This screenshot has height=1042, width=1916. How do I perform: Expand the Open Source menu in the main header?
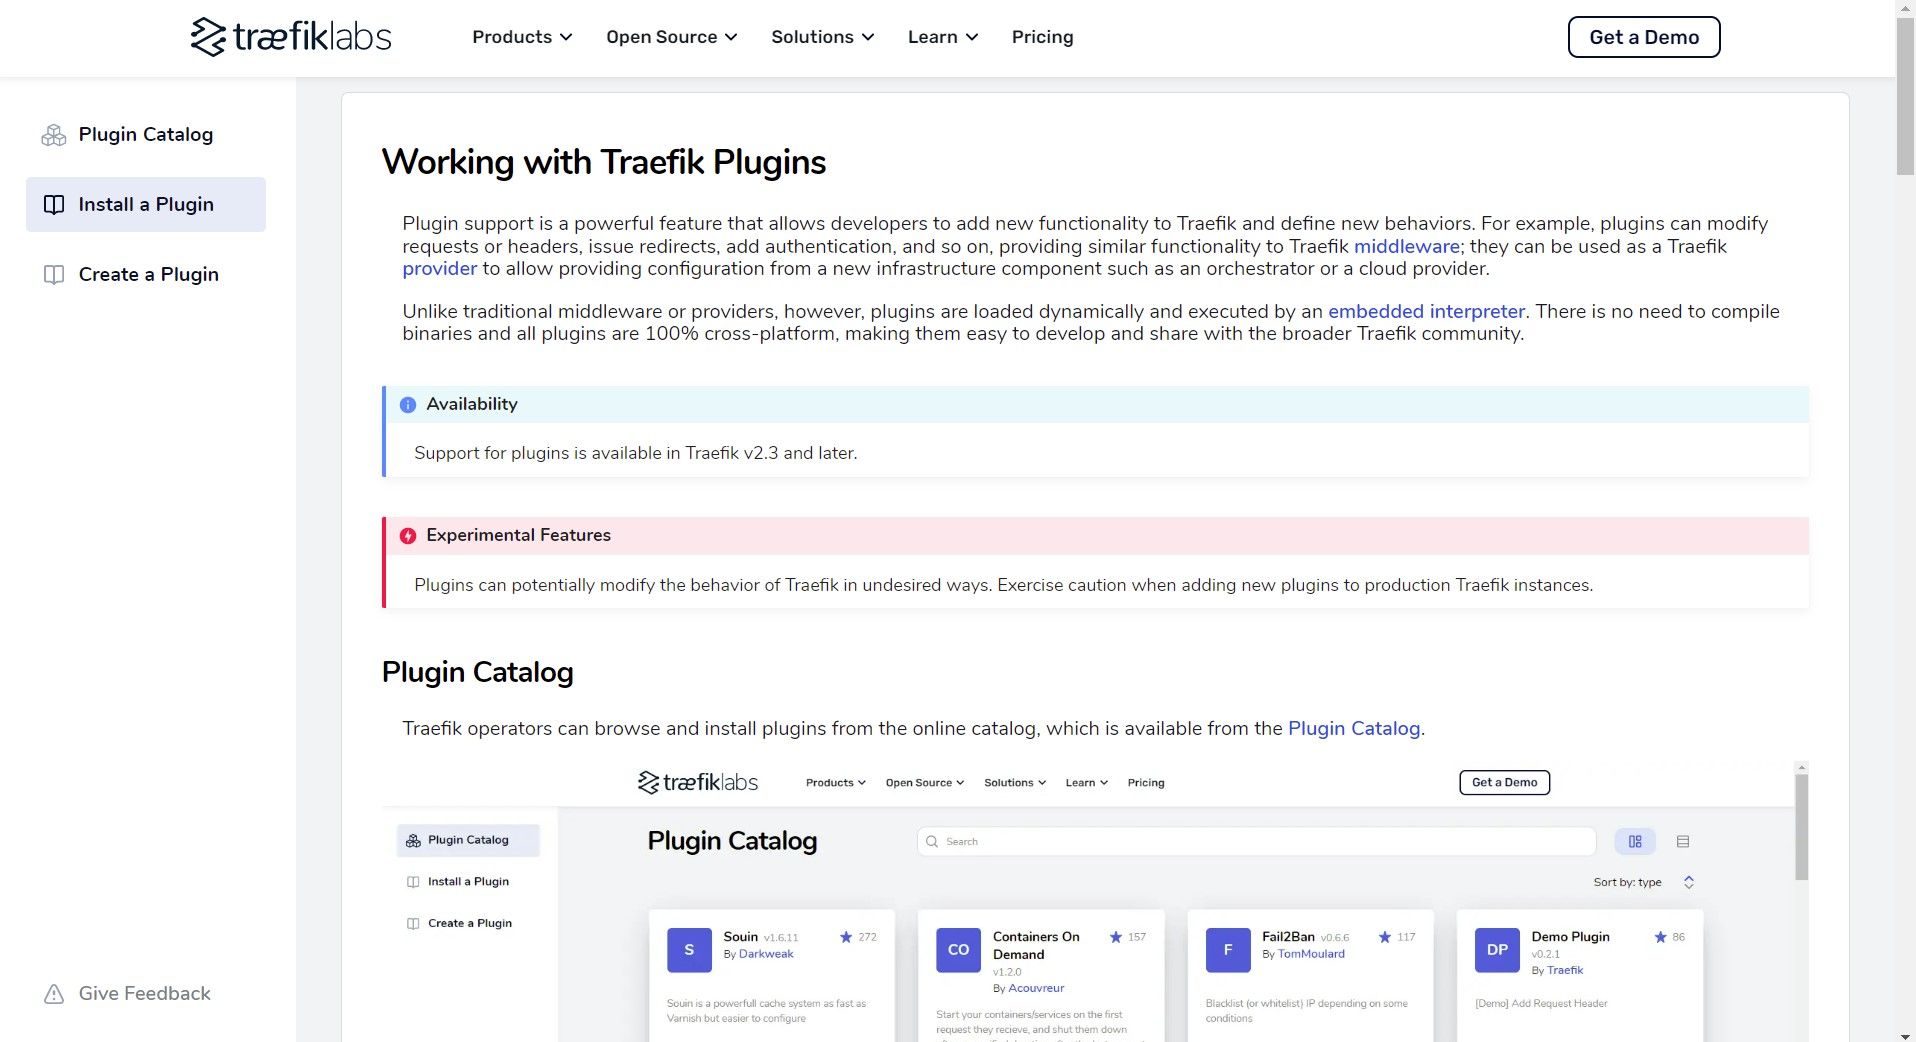click(x=672, y=37)
